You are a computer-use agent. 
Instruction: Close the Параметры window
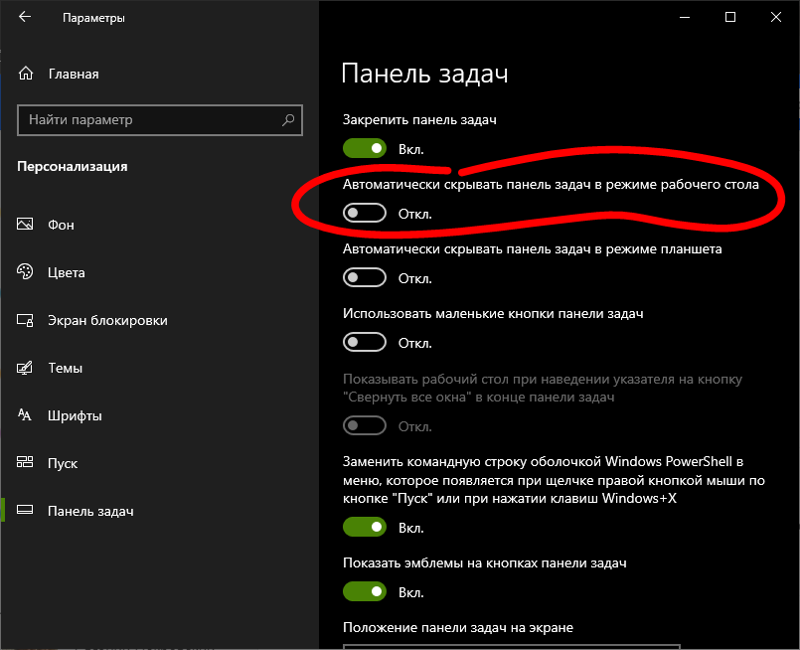click(776, 17)
